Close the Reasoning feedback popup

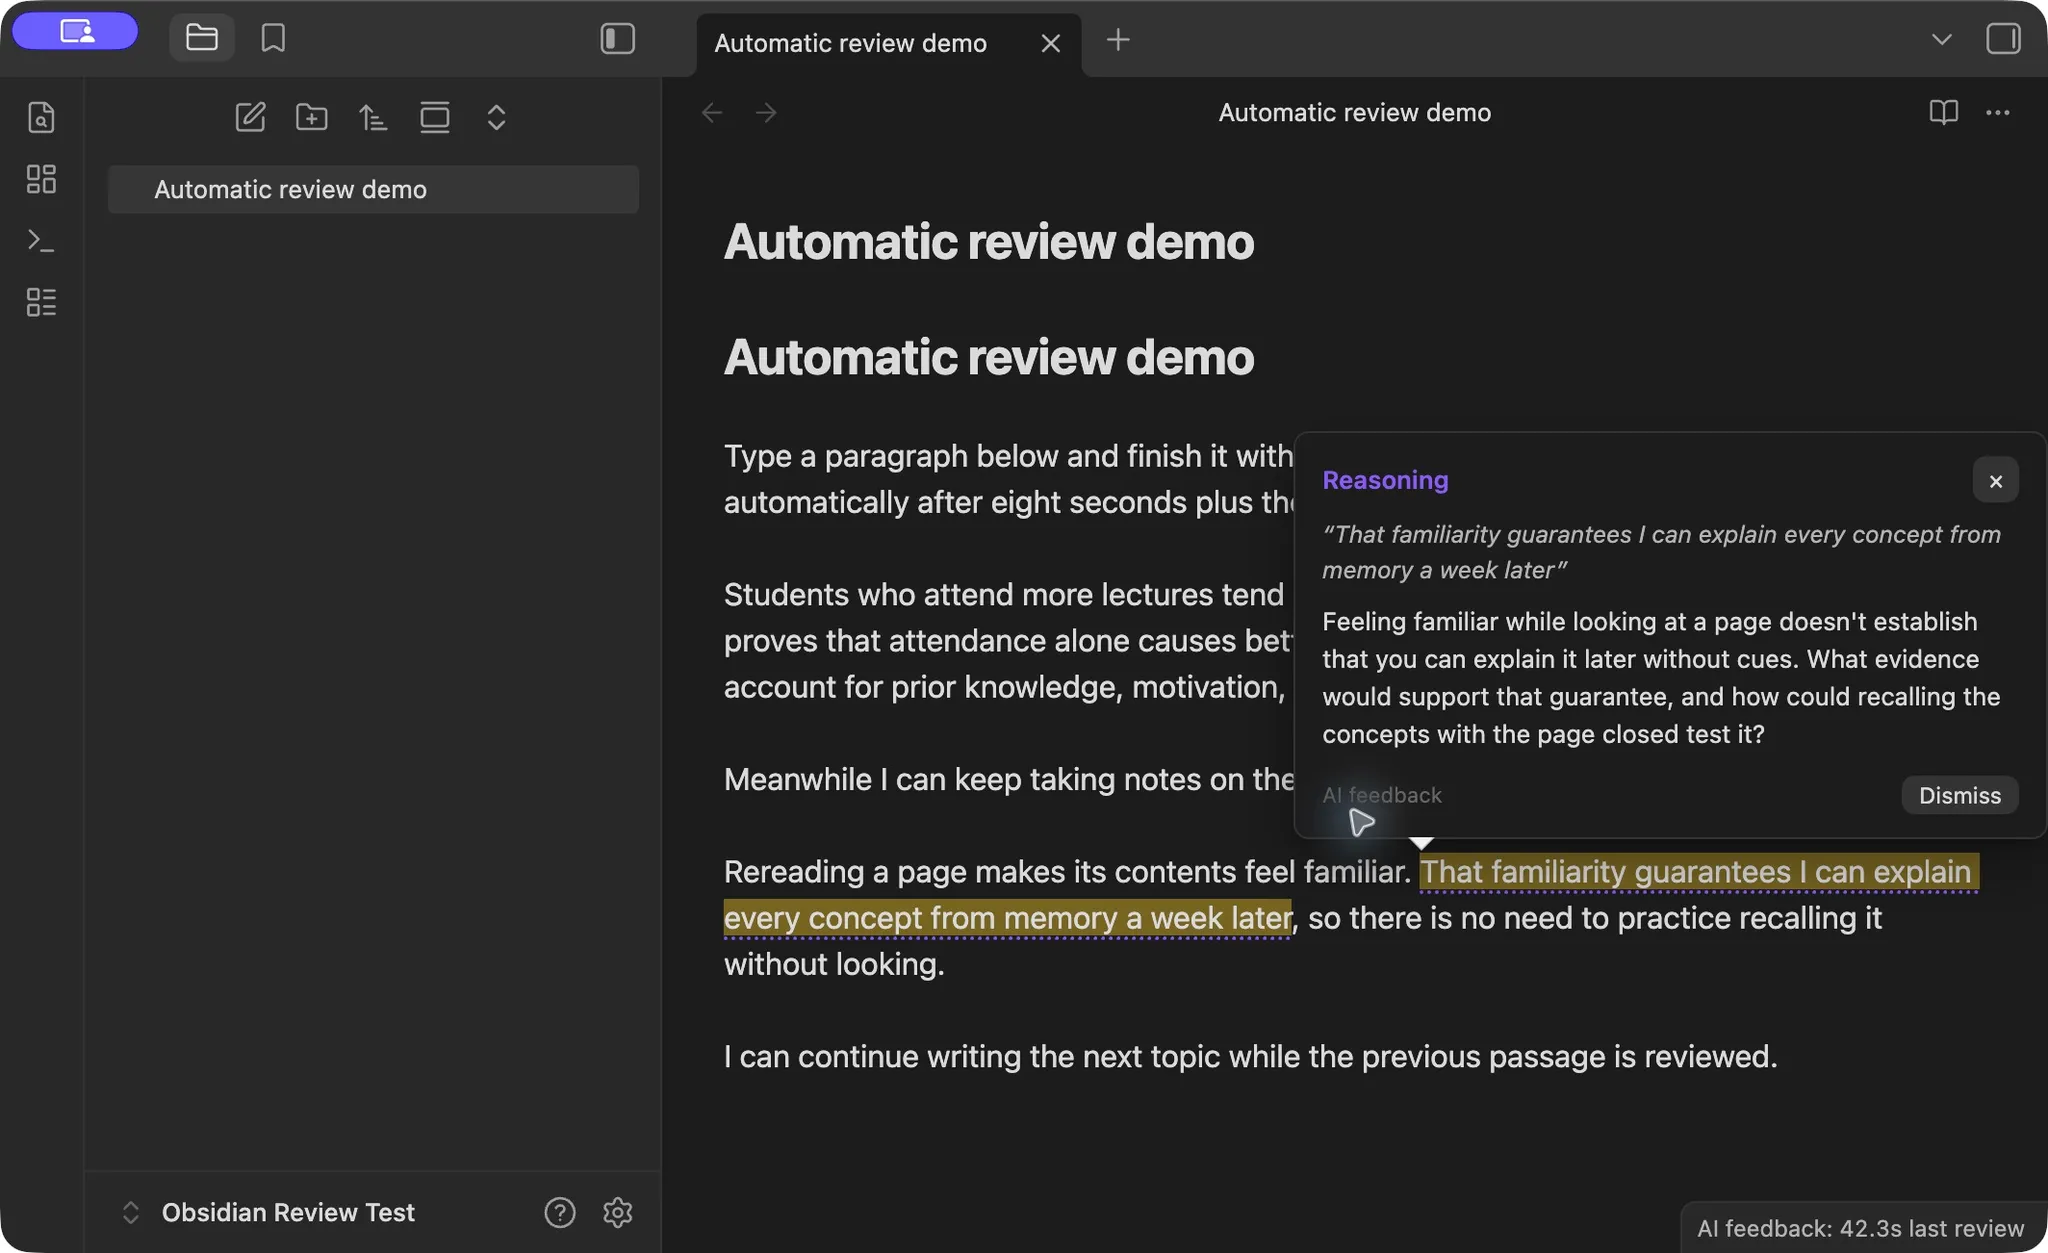pos(1995,481)
